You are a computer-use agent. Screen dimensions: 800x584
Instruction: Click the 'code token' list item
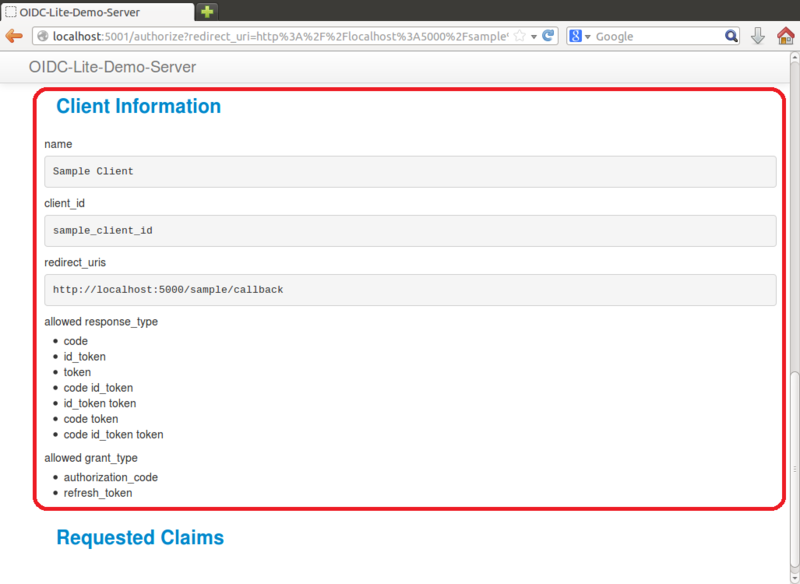(91, 419)
